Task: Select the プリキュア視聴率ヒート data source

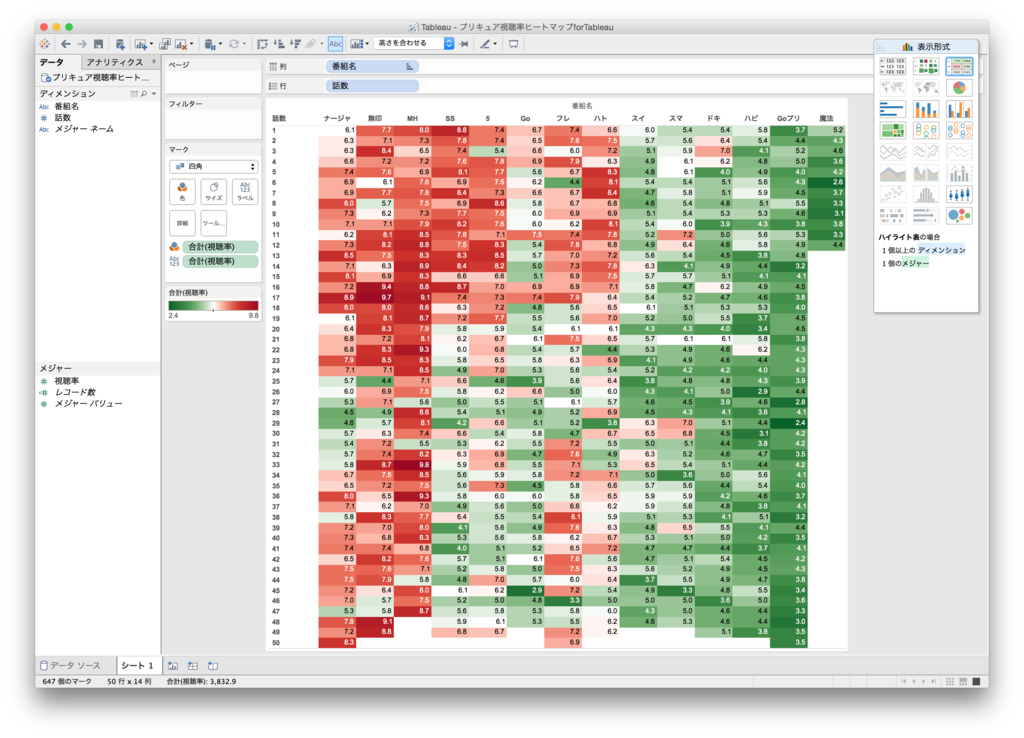Action: tap(95, 77)
